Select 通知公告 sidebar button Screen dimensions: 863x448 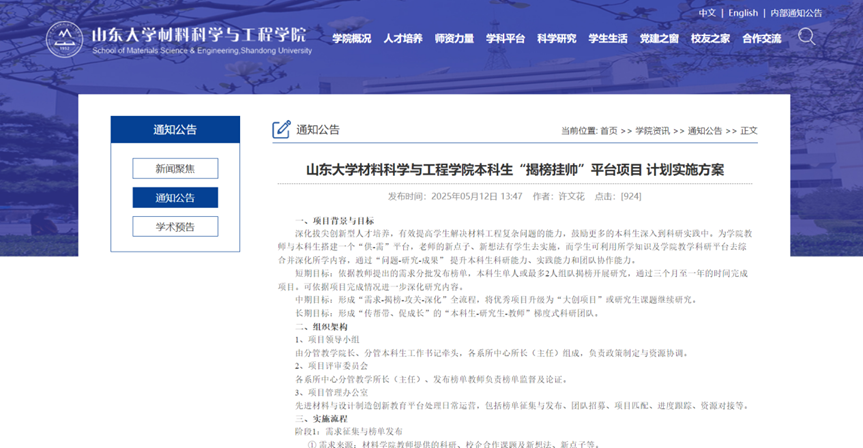pyautogui.click(x=175, y=197)
